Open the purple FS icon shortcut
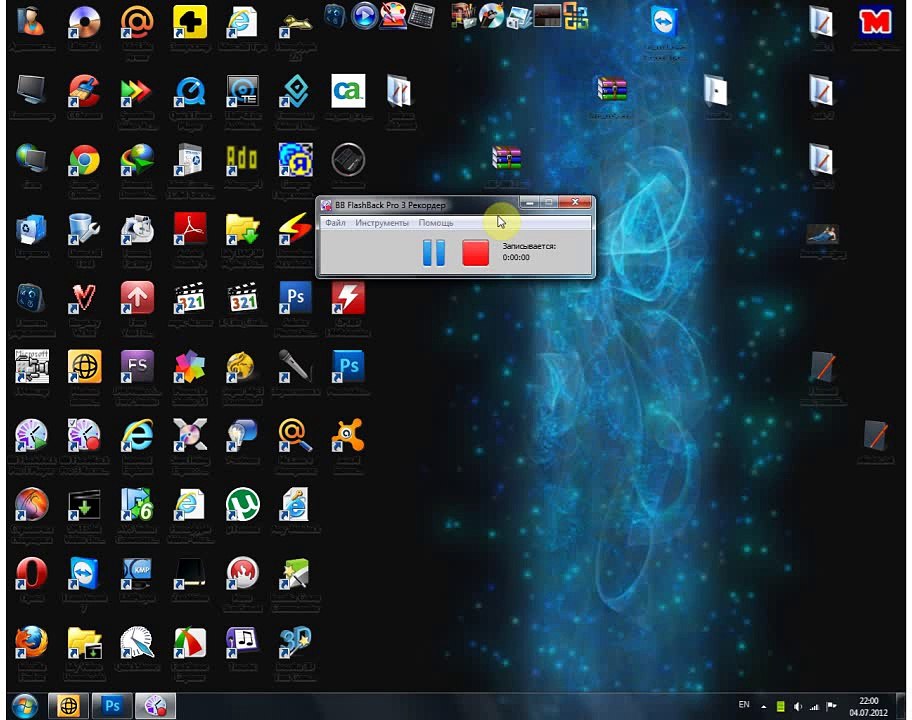Image resolution: width=912 pixels, height=720 pixels. point(137,366)
